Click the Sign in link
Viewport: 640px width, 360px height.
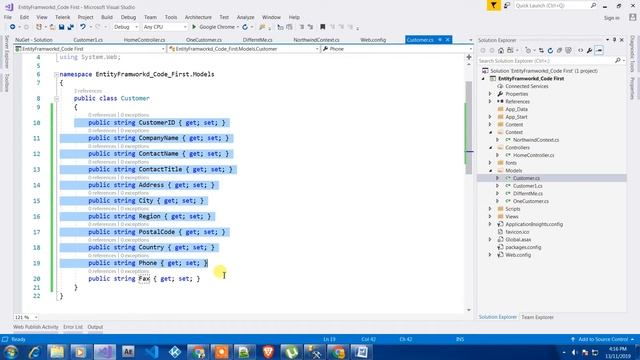coord(611,18)
